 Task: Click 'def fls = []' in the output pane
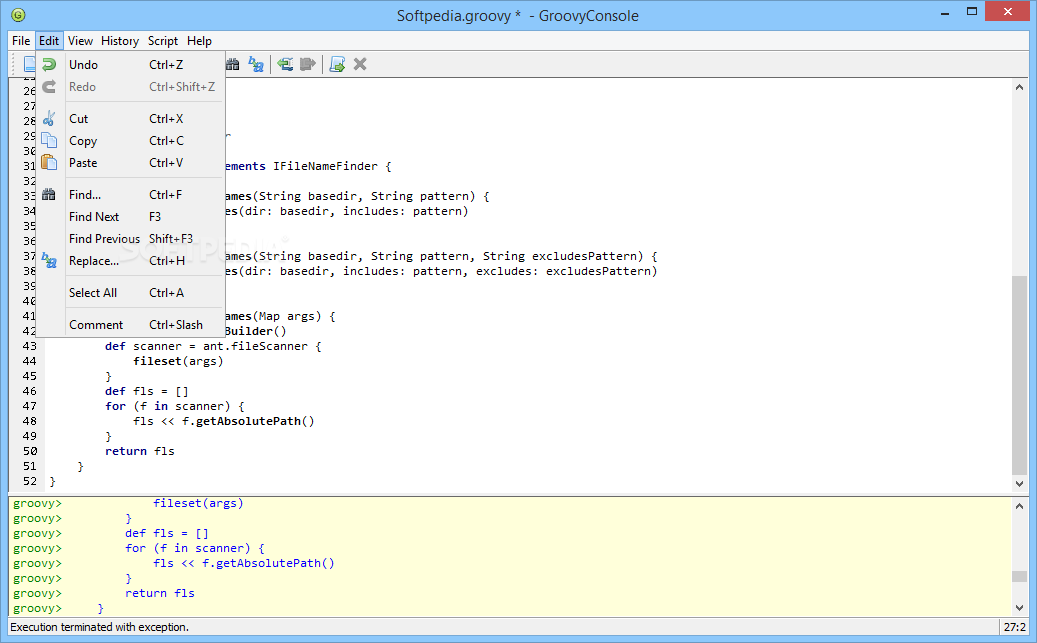point(167,533)
